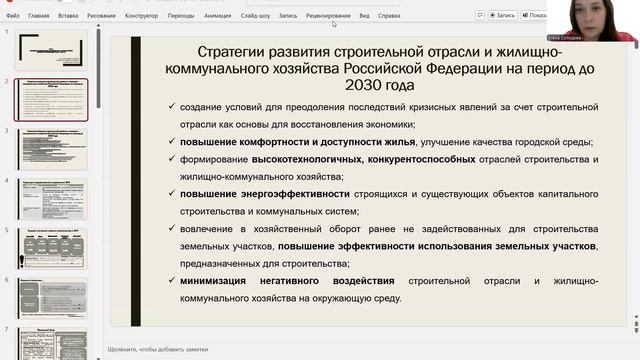Select slide 4 thumbnail with table

click(51, 199)
